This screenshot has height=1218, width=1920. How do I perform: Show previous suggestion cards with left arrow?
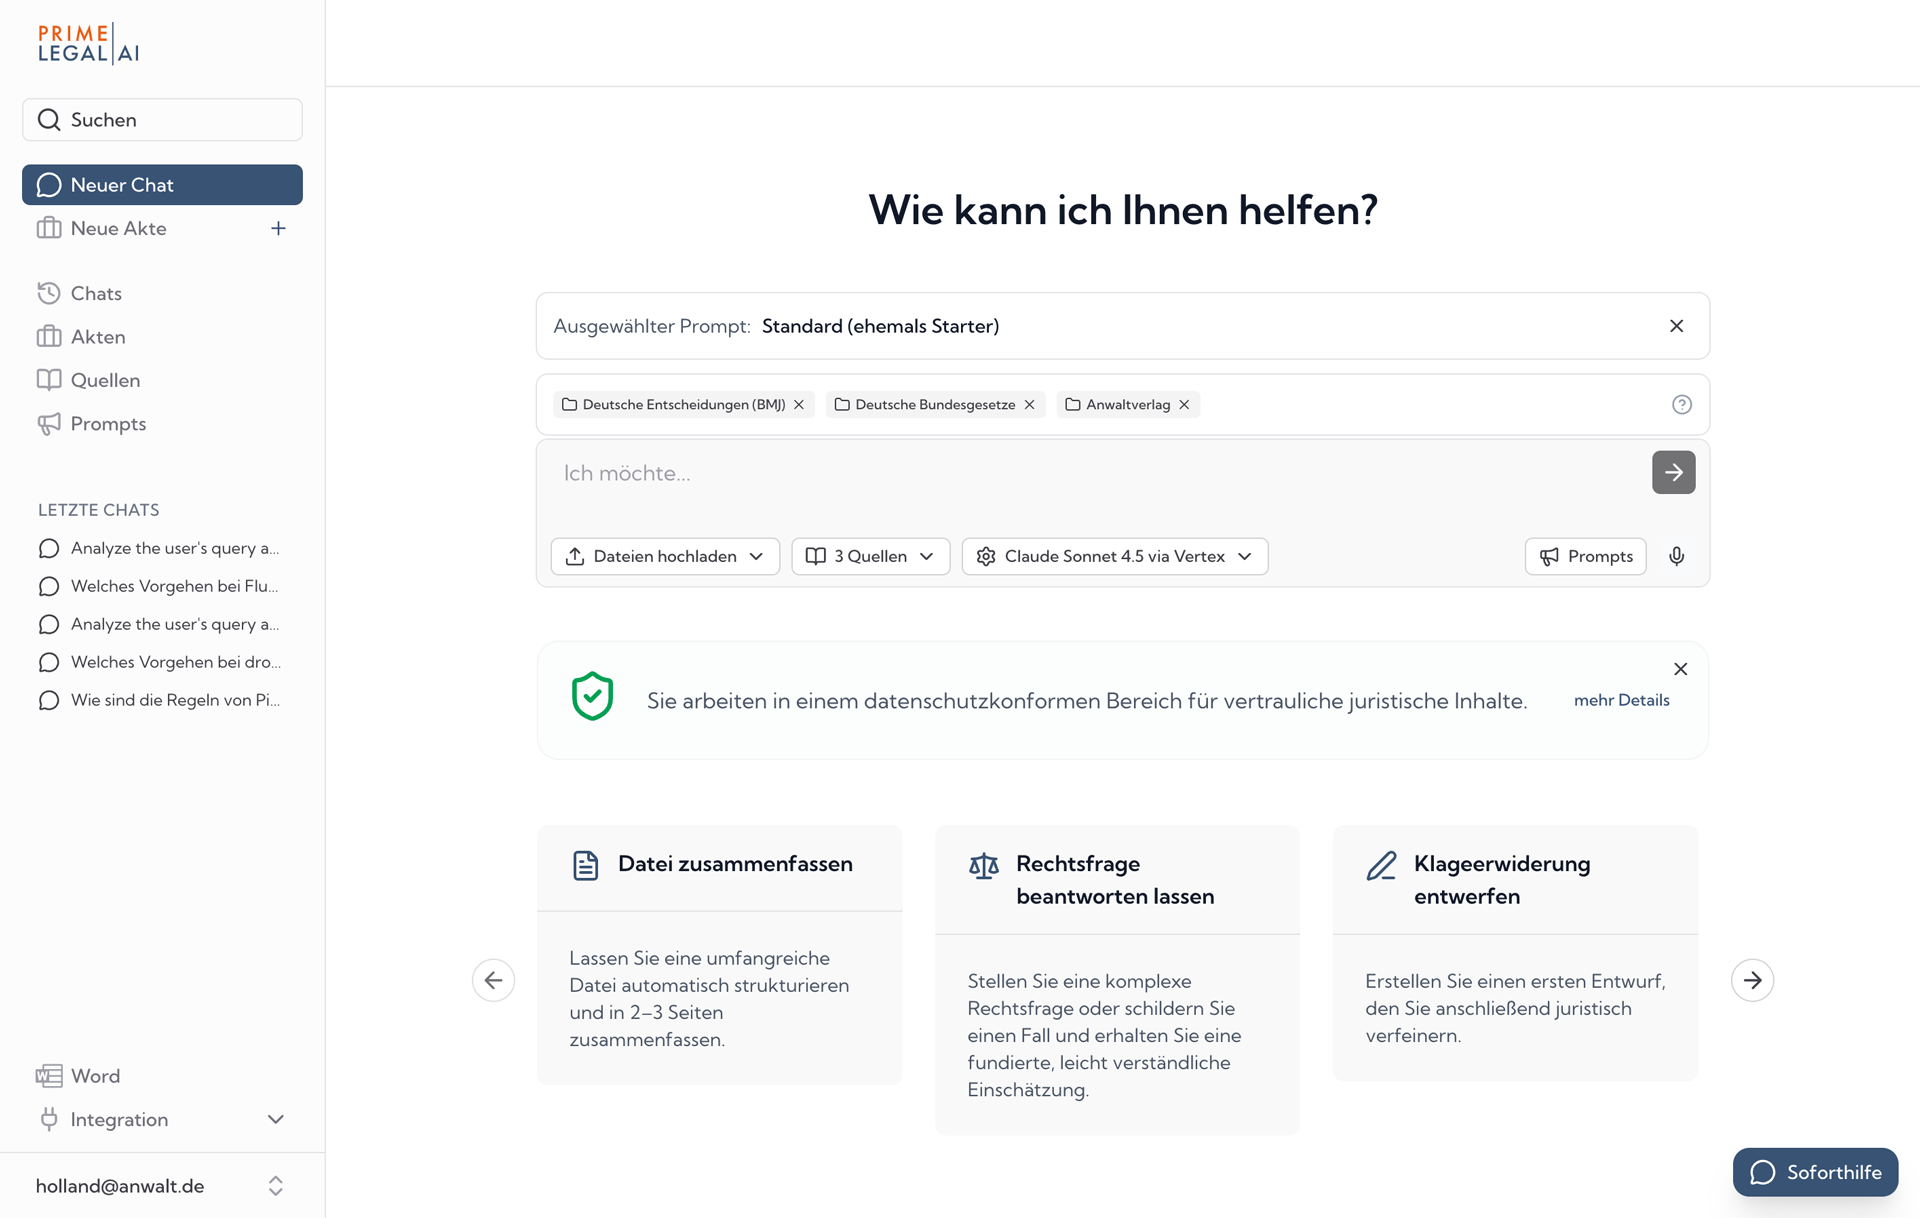click(493, 980)
